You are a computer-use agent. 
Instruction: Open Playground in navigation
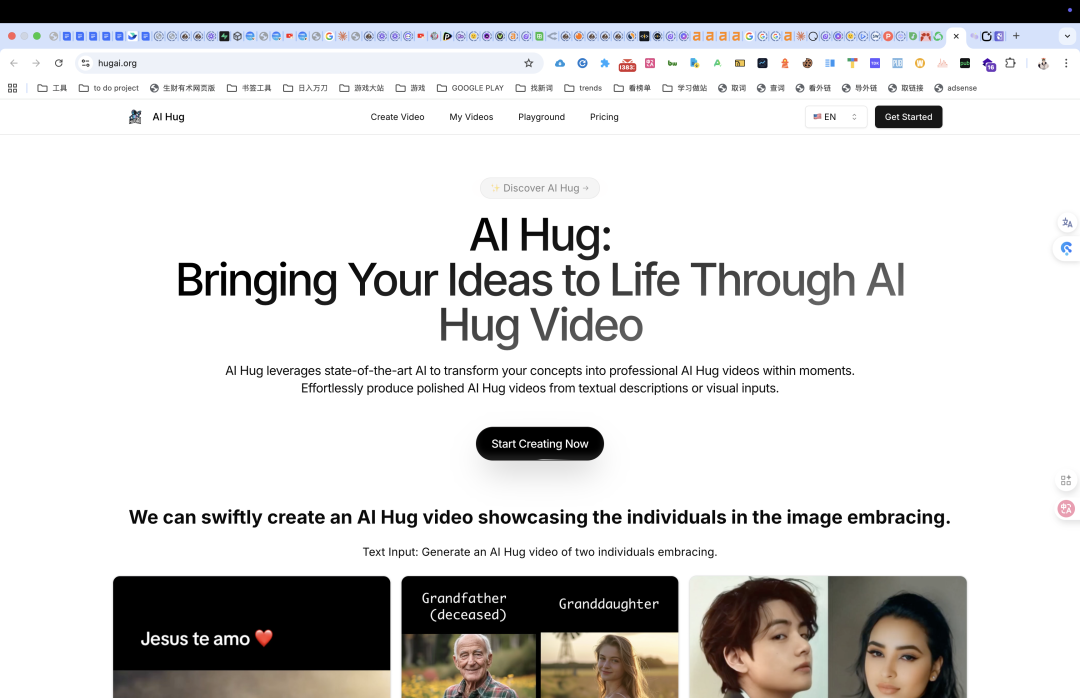[541, 117]
